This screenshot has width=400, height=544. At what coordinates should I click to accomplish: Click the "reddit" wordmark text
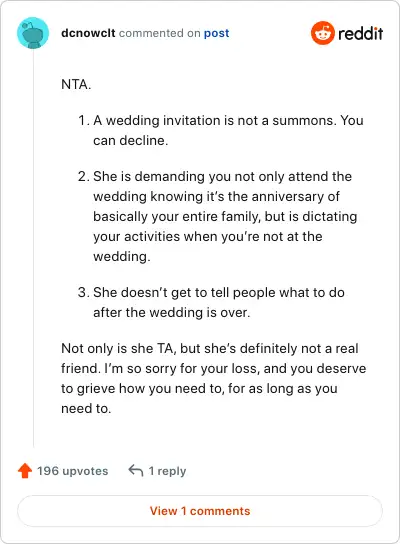coord(360,33)
